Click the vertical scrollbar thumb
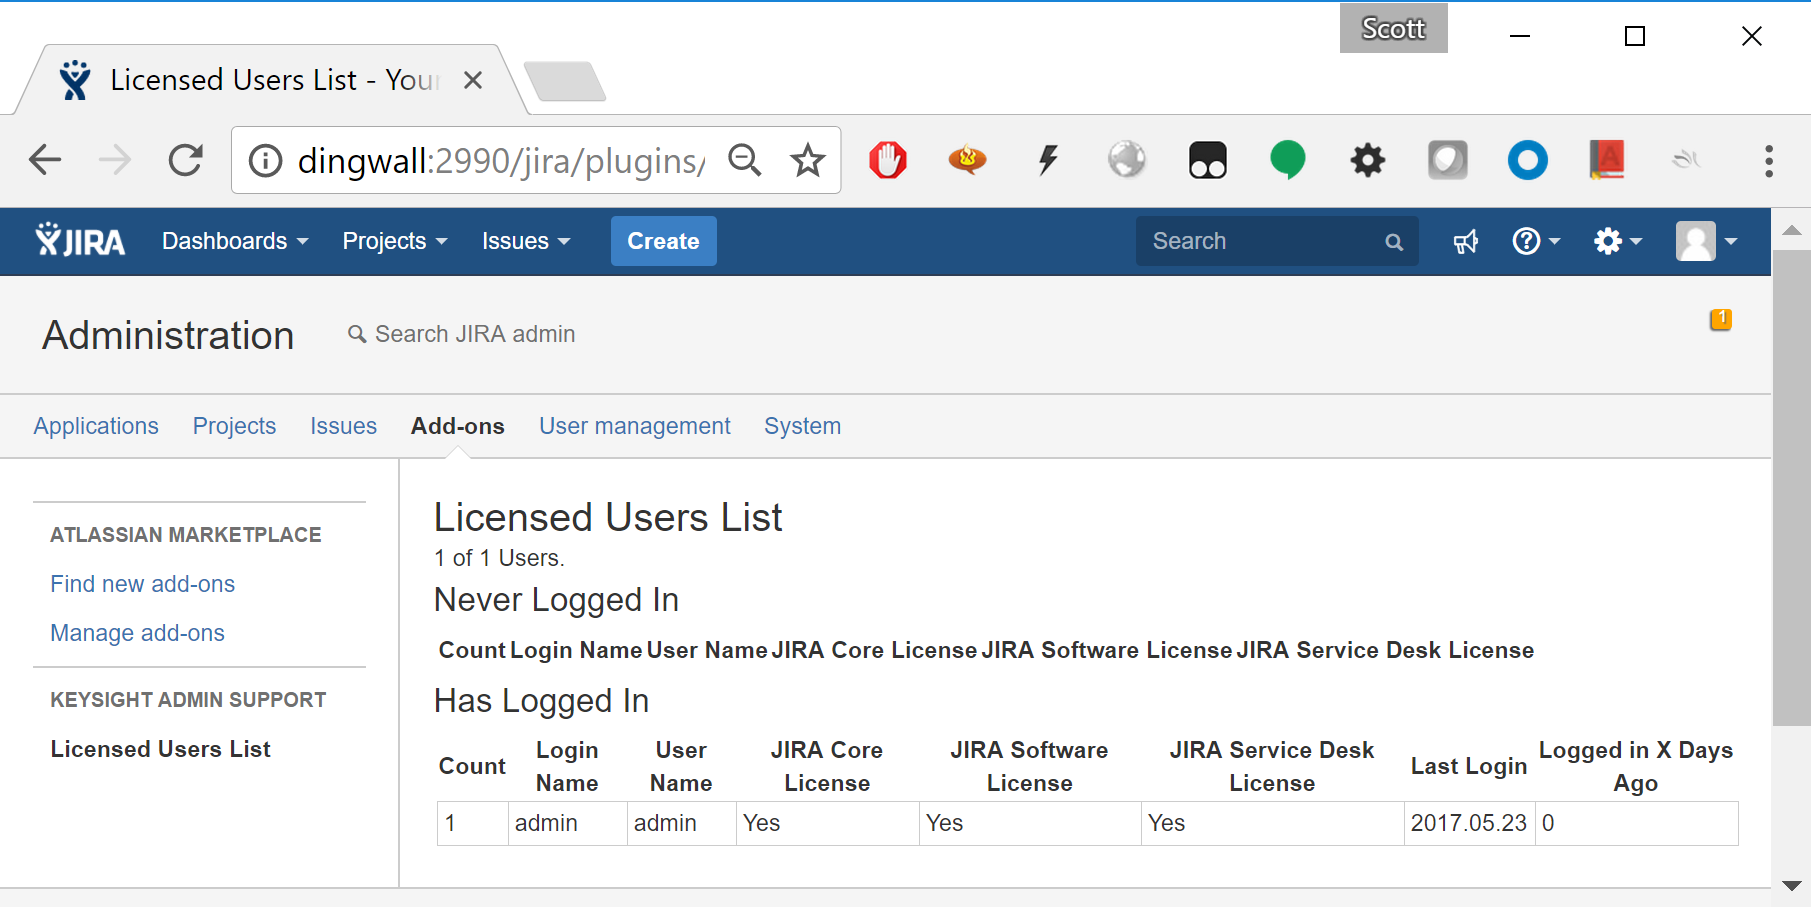The width and height of the screenshot is (1811, 907). pos(1792,487)
